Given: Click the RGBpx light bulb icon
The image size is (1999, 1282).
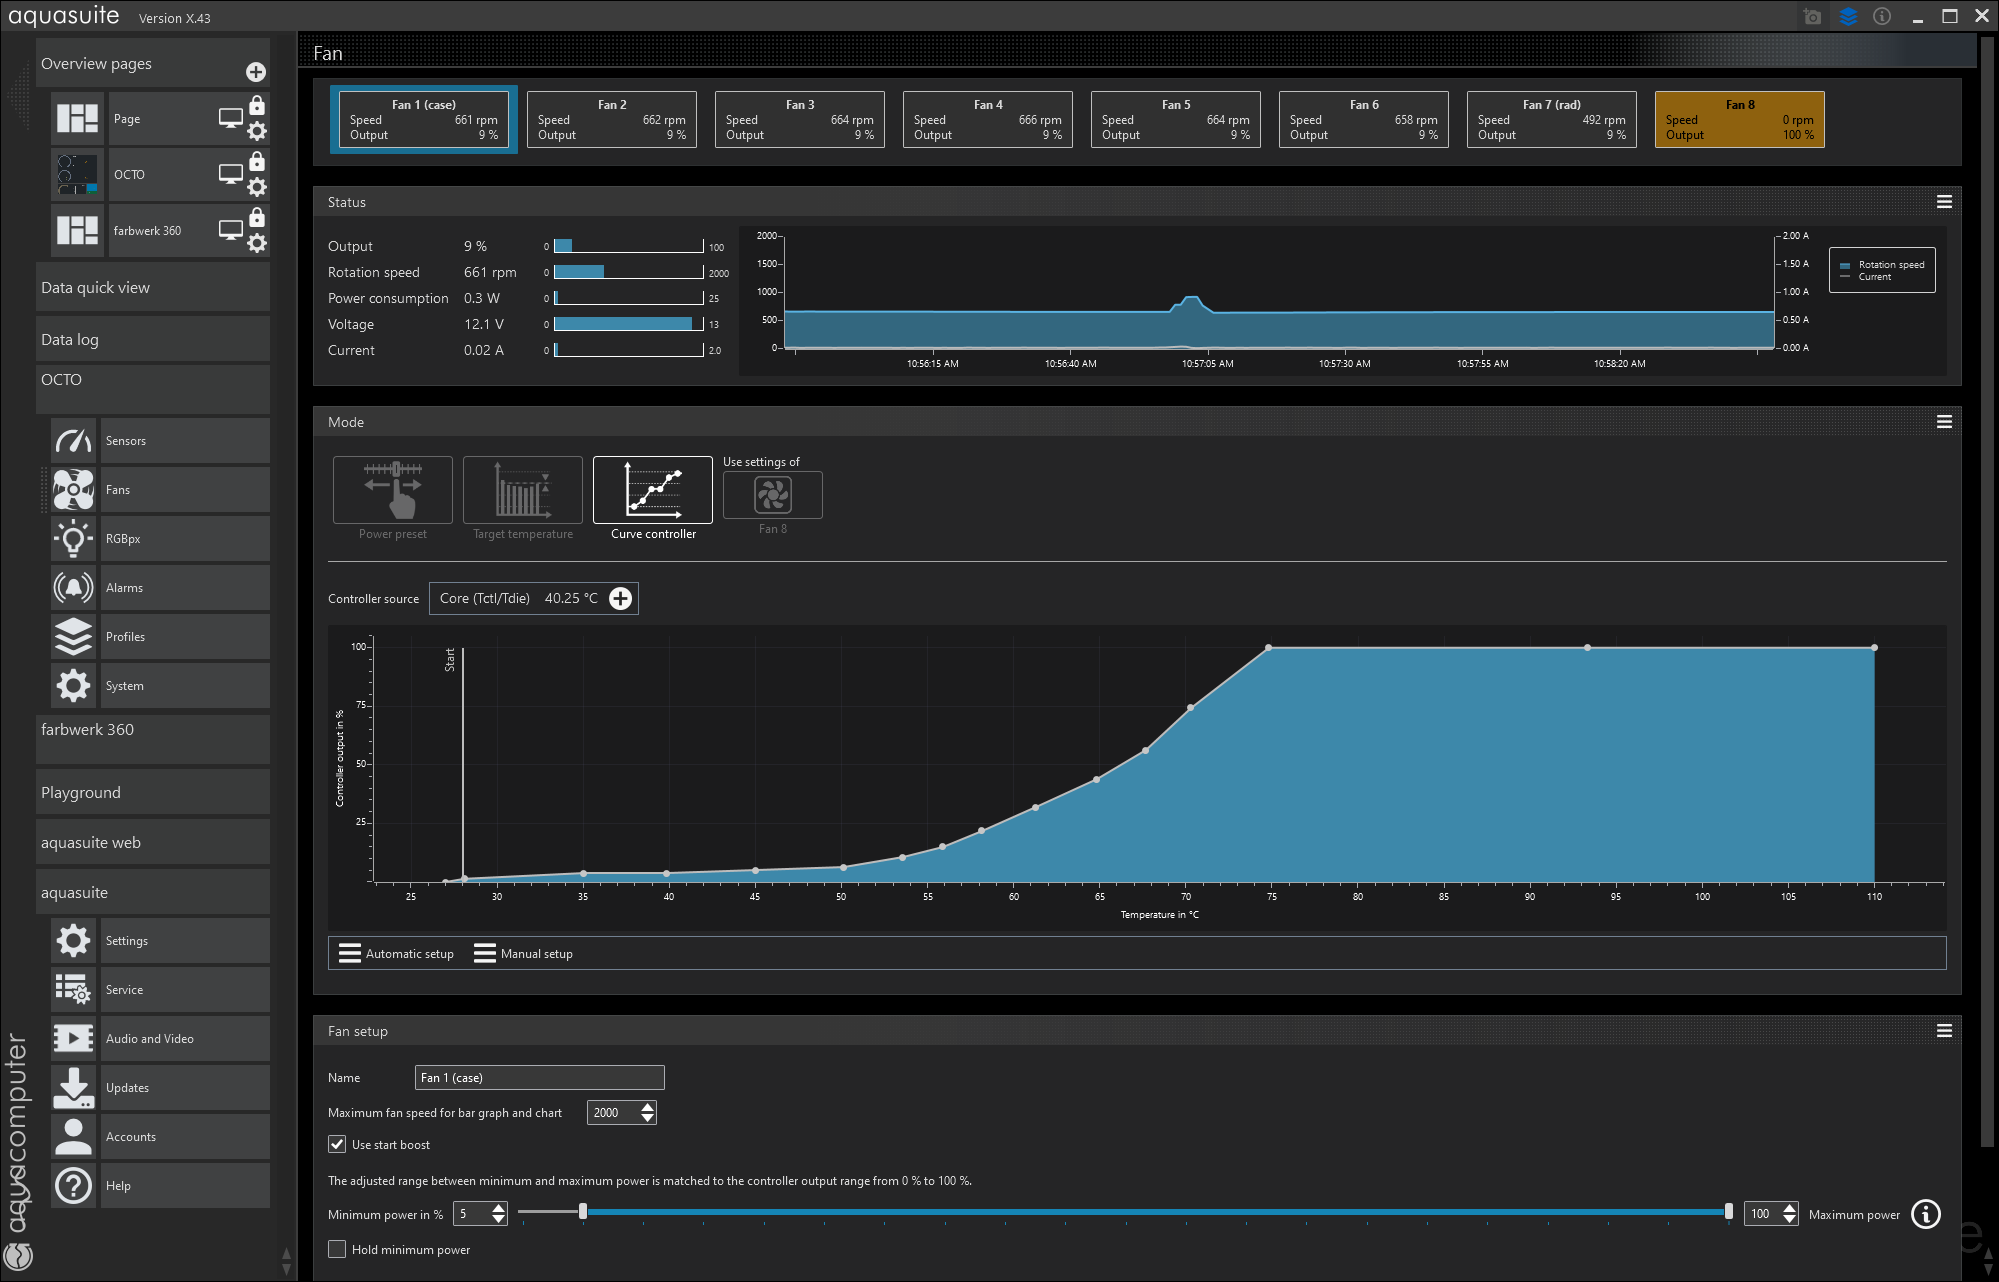Looking at the screenshot, I should click(x=73, y=539).
